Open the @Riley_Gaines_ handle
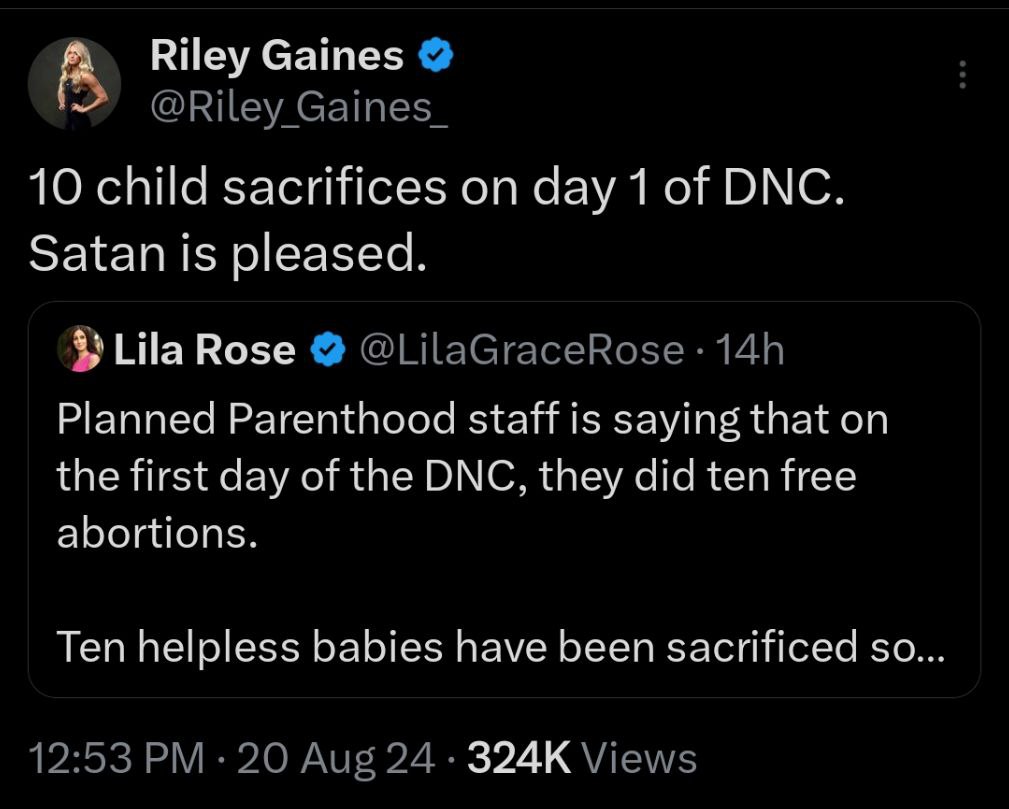1009x809 pixels. point(299,107)
